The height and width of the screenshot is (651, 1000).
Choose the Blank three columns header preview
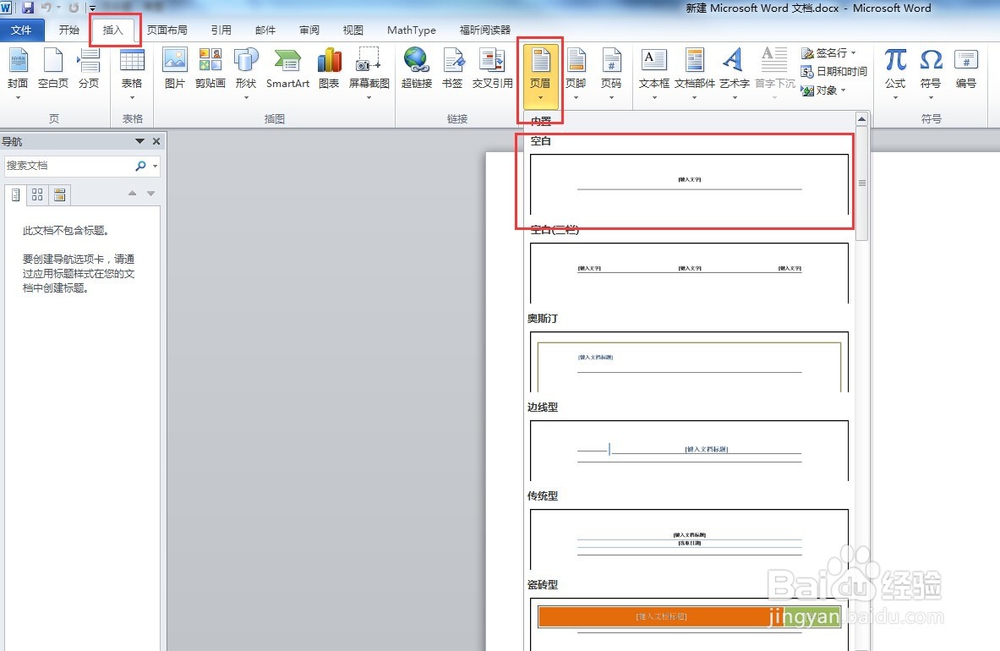click(689, 273)
